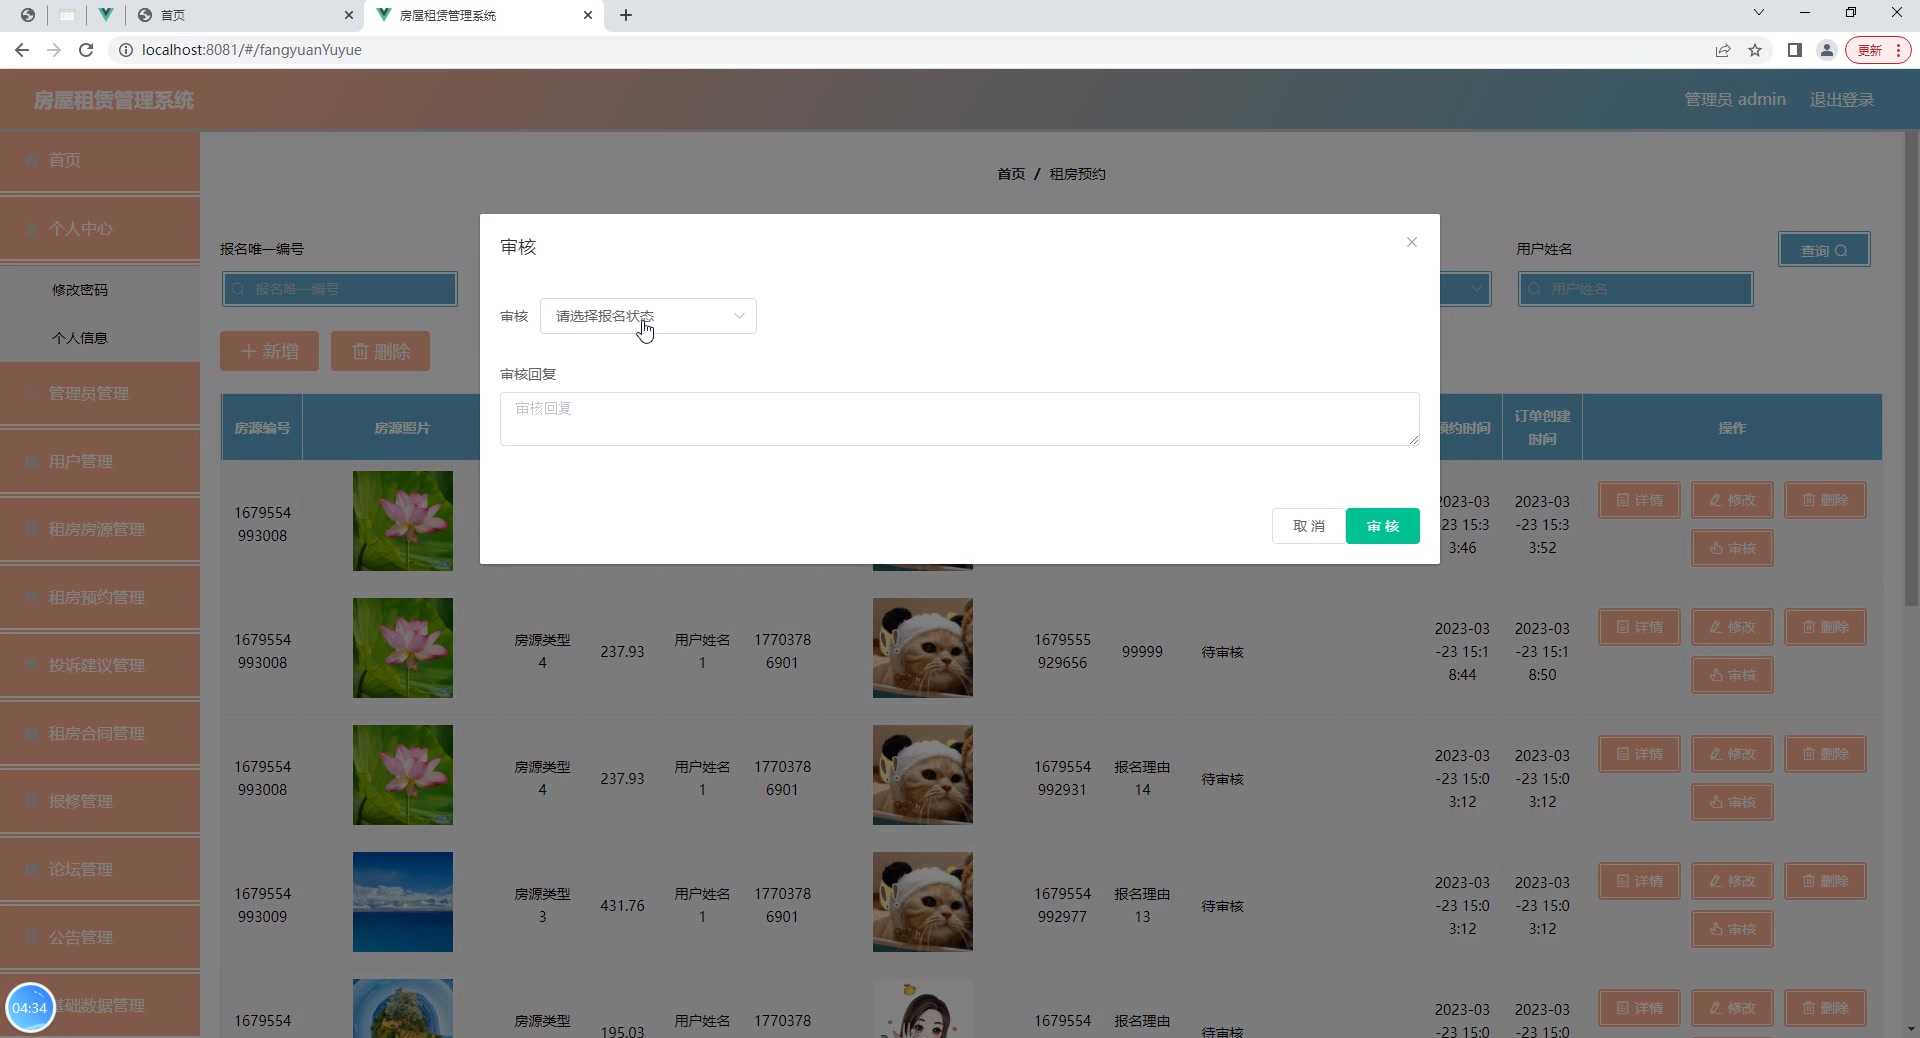This screenshot has height=1038, width=1920.
Task: Click the 房屋租赁管理系统 header title
Action: 114,100
